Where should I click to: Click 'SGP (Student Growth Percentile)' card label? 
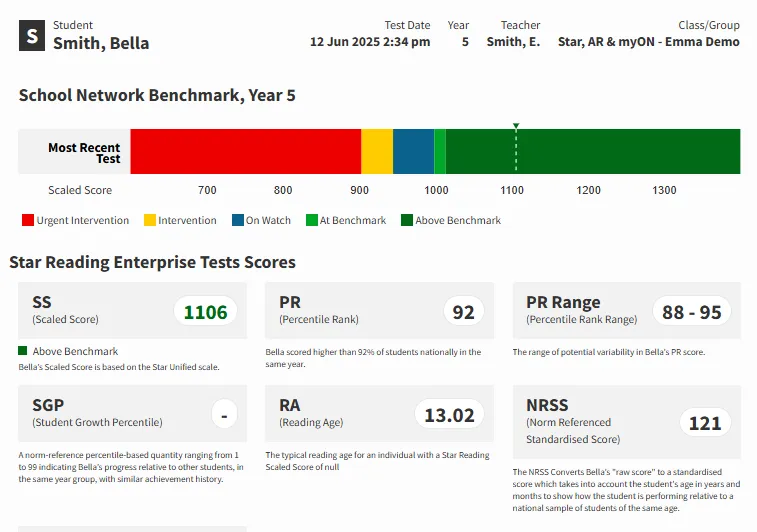coord(97,413)
